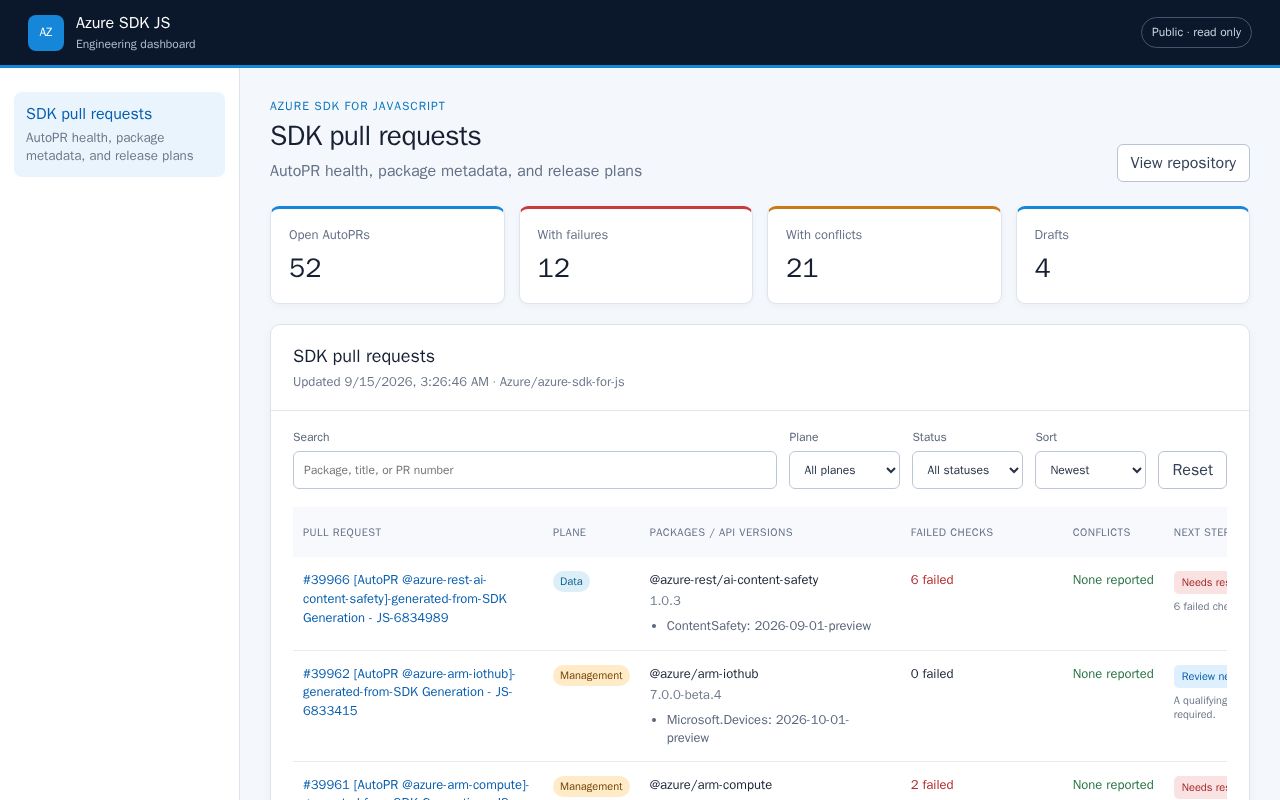Click the Failed Checks column header
Screen dimensions: 1280x800
point(952,532)
